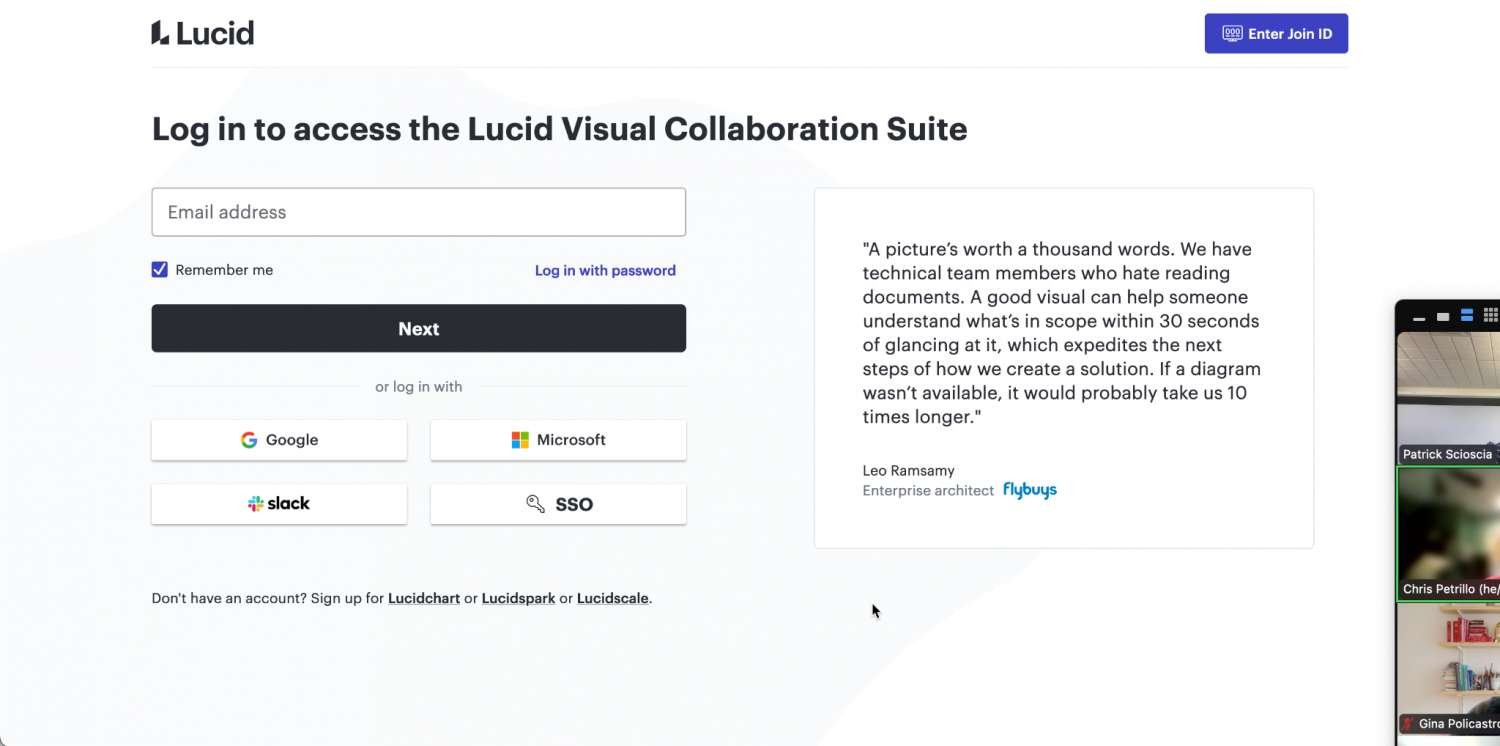Image resolution: width=1500 pixels, height=746 pixels.
Task: Click the "Log in to access" page heading
Action: (559, 129)
